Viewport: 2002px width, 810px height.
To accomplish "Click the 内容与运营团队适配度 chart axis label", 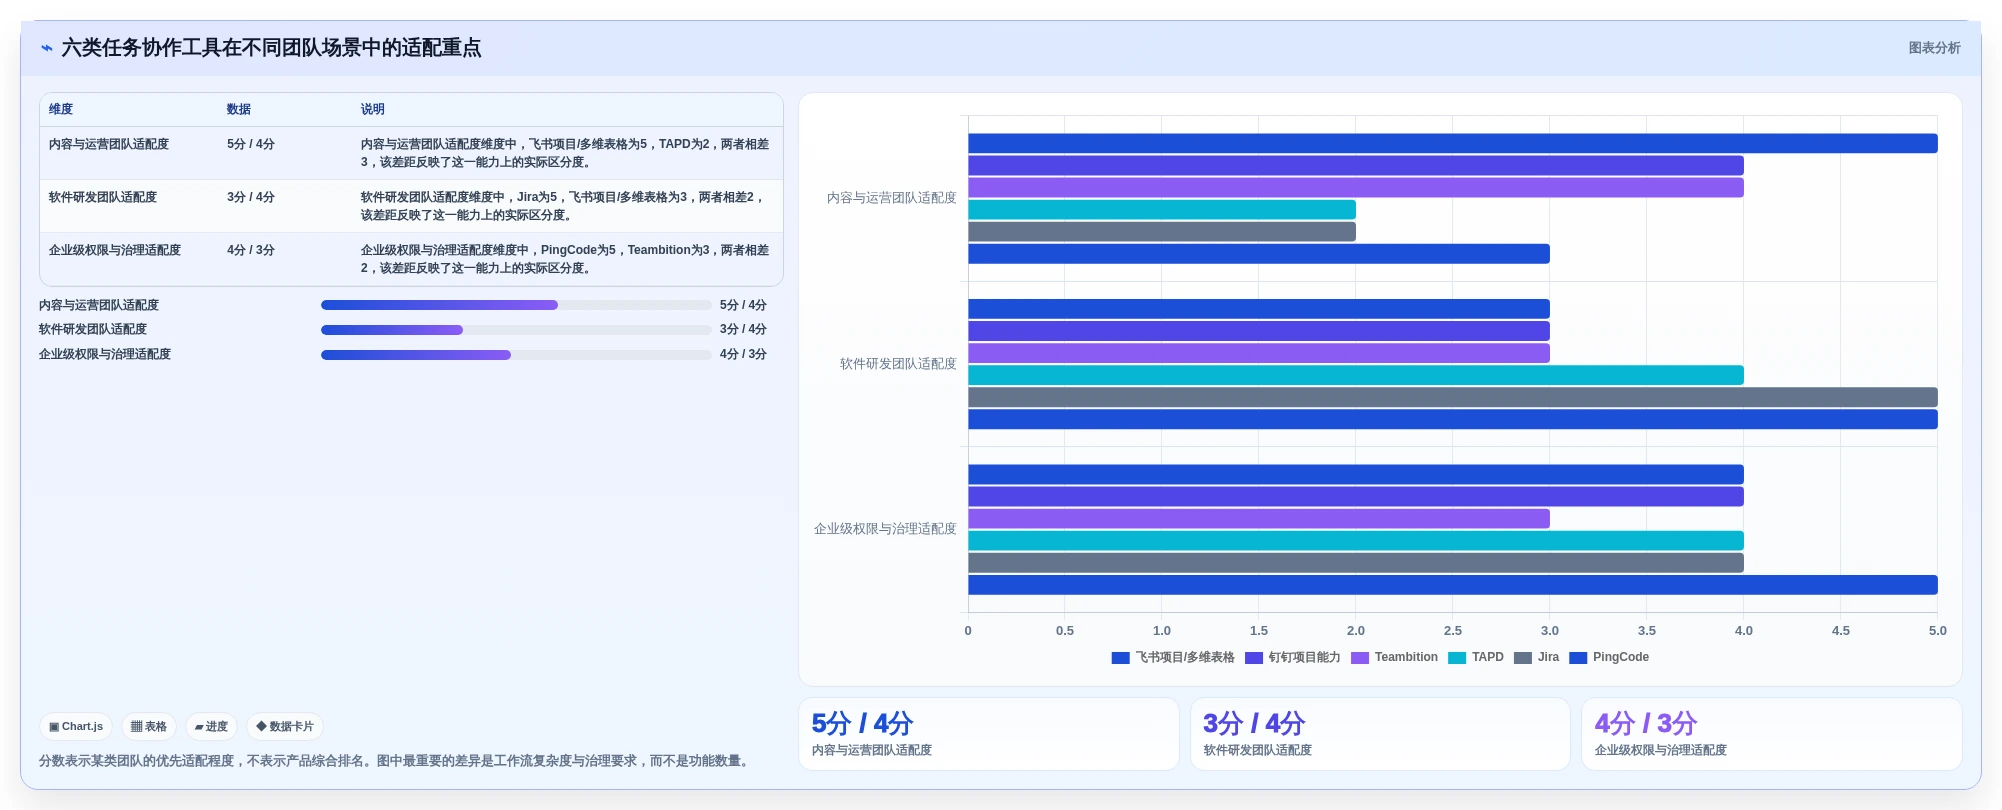I will coord(891,198).
